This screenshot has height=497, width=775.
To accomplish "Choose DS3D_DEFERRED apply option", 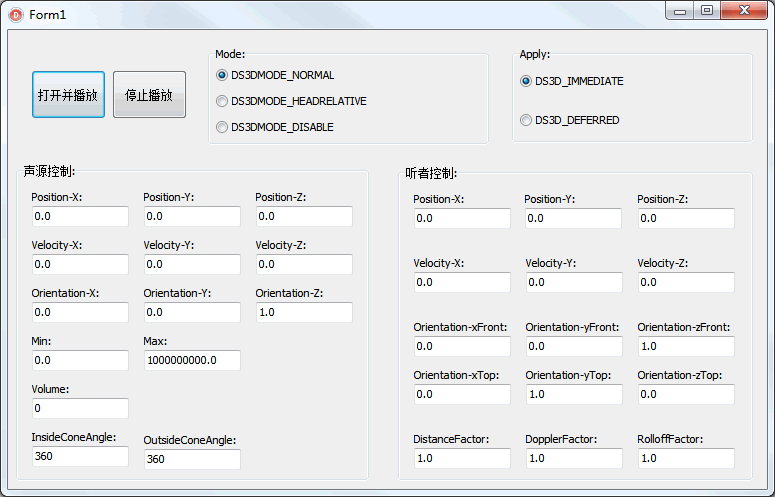I will 570,120.
